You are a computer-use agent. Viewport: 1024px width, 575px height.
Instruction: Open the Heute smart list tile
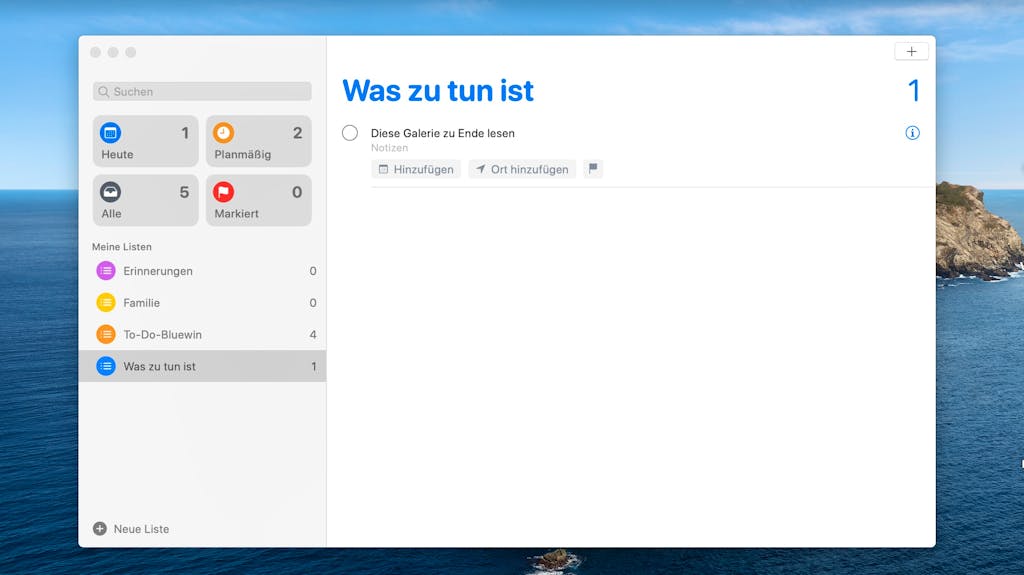coord(145,141)
